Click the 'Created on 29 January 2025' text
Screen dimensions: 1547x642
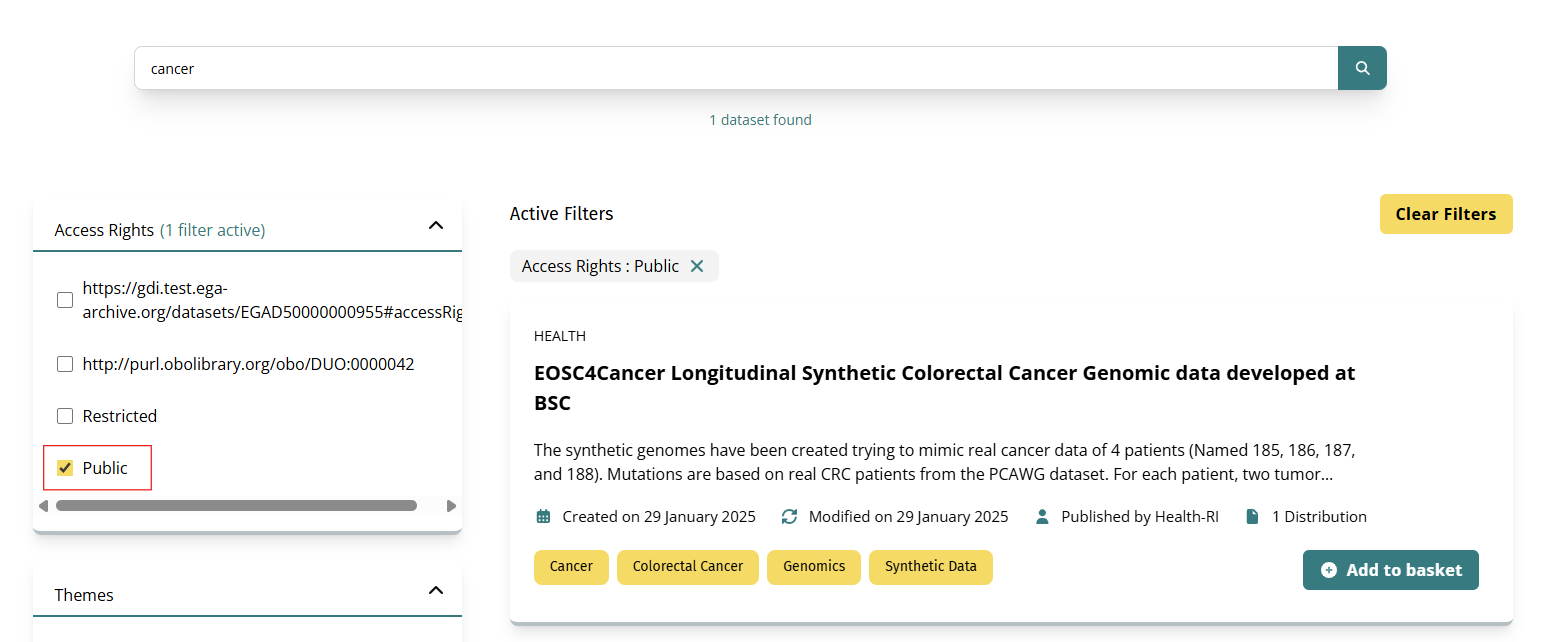pos(659,517)
